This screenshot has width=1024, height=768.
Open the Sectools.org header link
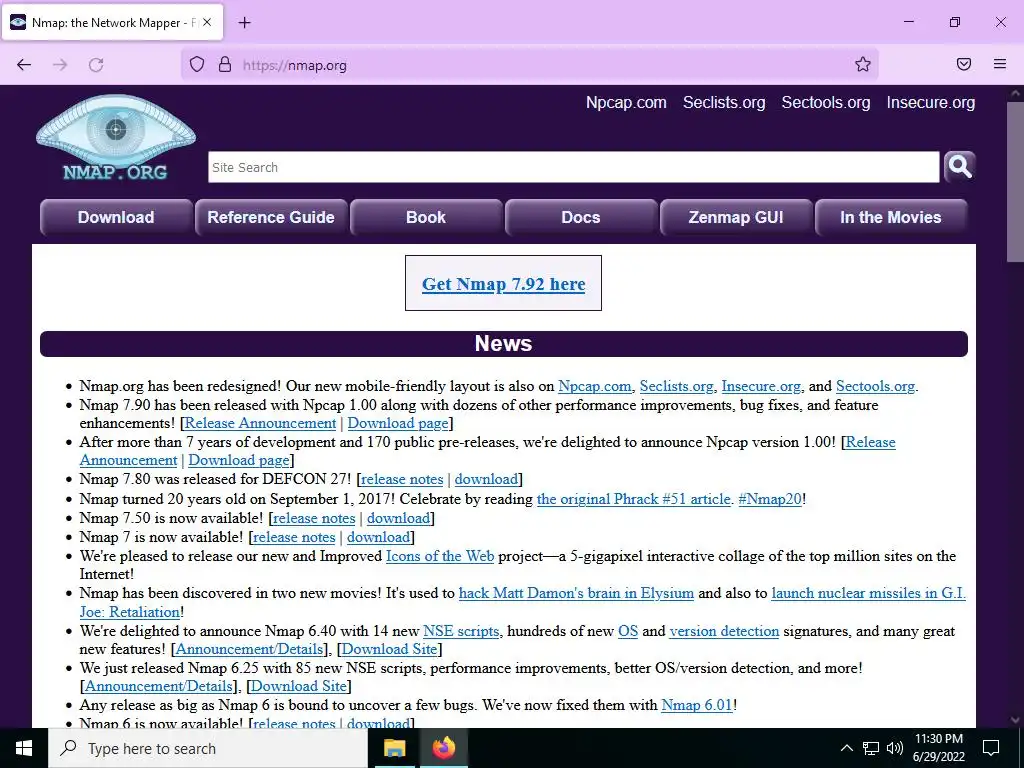tap(826, 103)
